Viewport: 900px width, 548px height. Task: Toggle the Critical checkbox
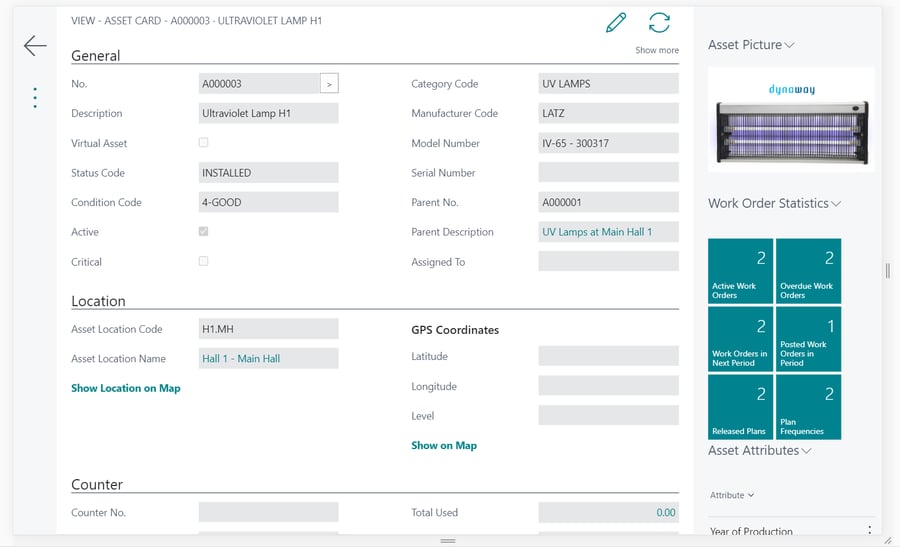click(x=203, y=261)
